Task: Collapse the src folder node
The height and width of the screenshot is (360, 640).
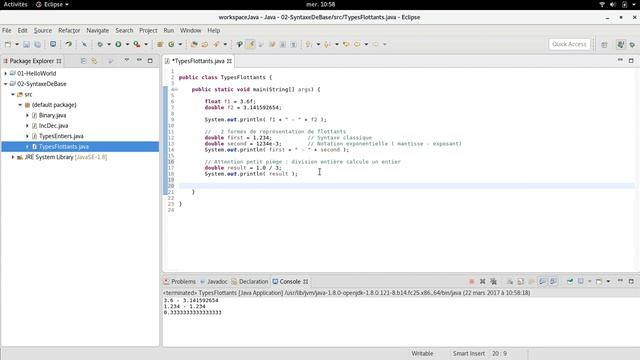Action: [13, 94]
